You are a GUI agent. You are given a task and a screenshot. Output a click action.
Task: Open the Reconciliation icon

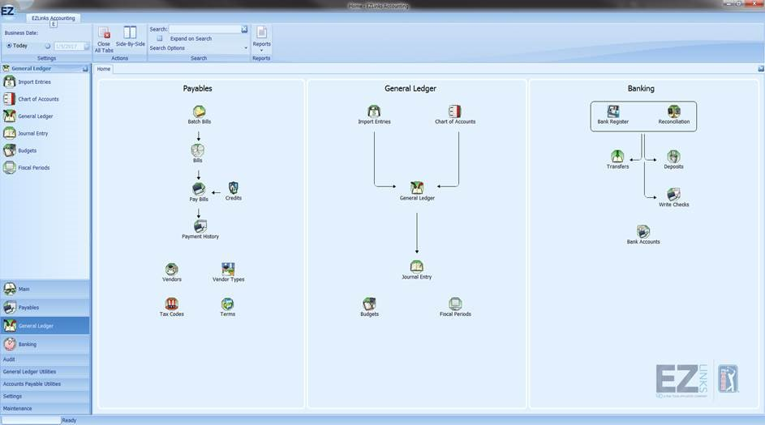pos(674,115)
